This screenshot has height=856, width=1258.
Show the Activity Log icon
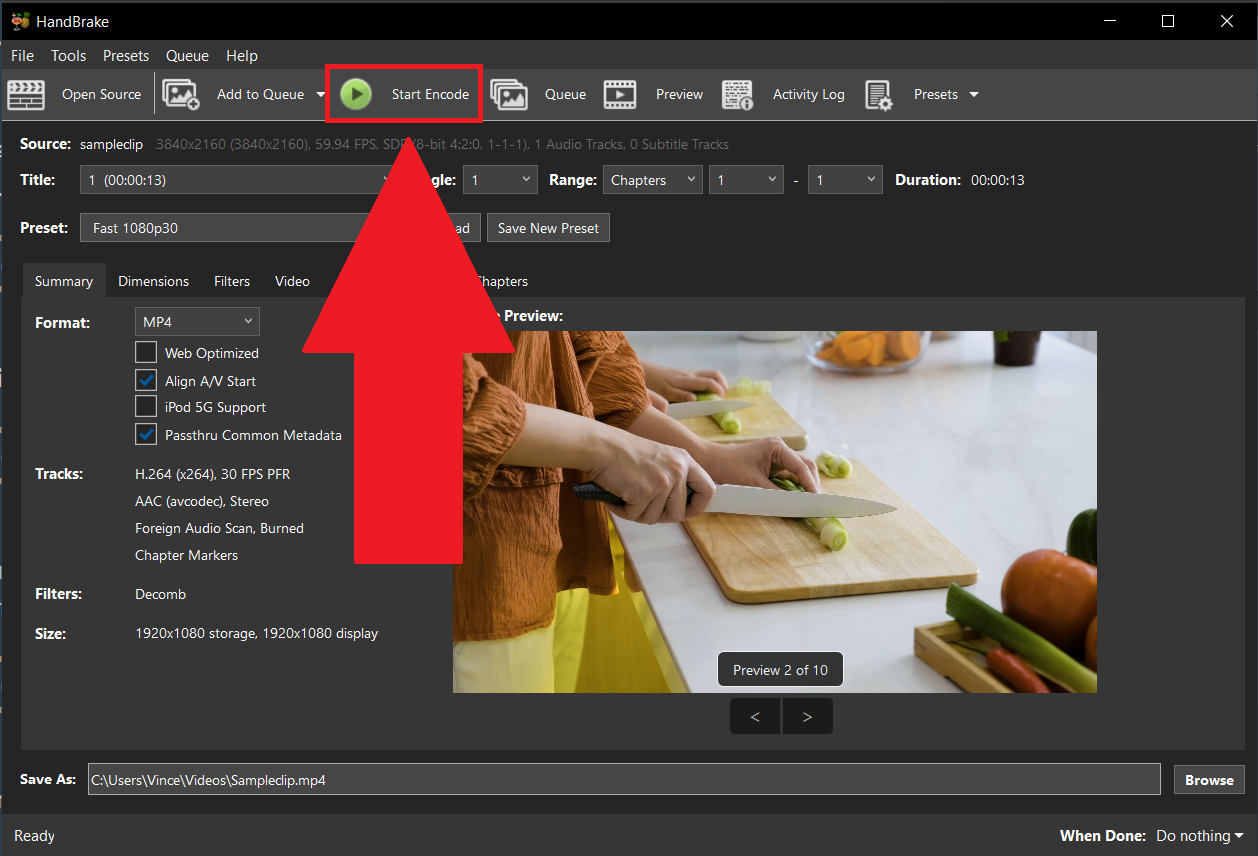pyautogui.click(x=738, y=94)
